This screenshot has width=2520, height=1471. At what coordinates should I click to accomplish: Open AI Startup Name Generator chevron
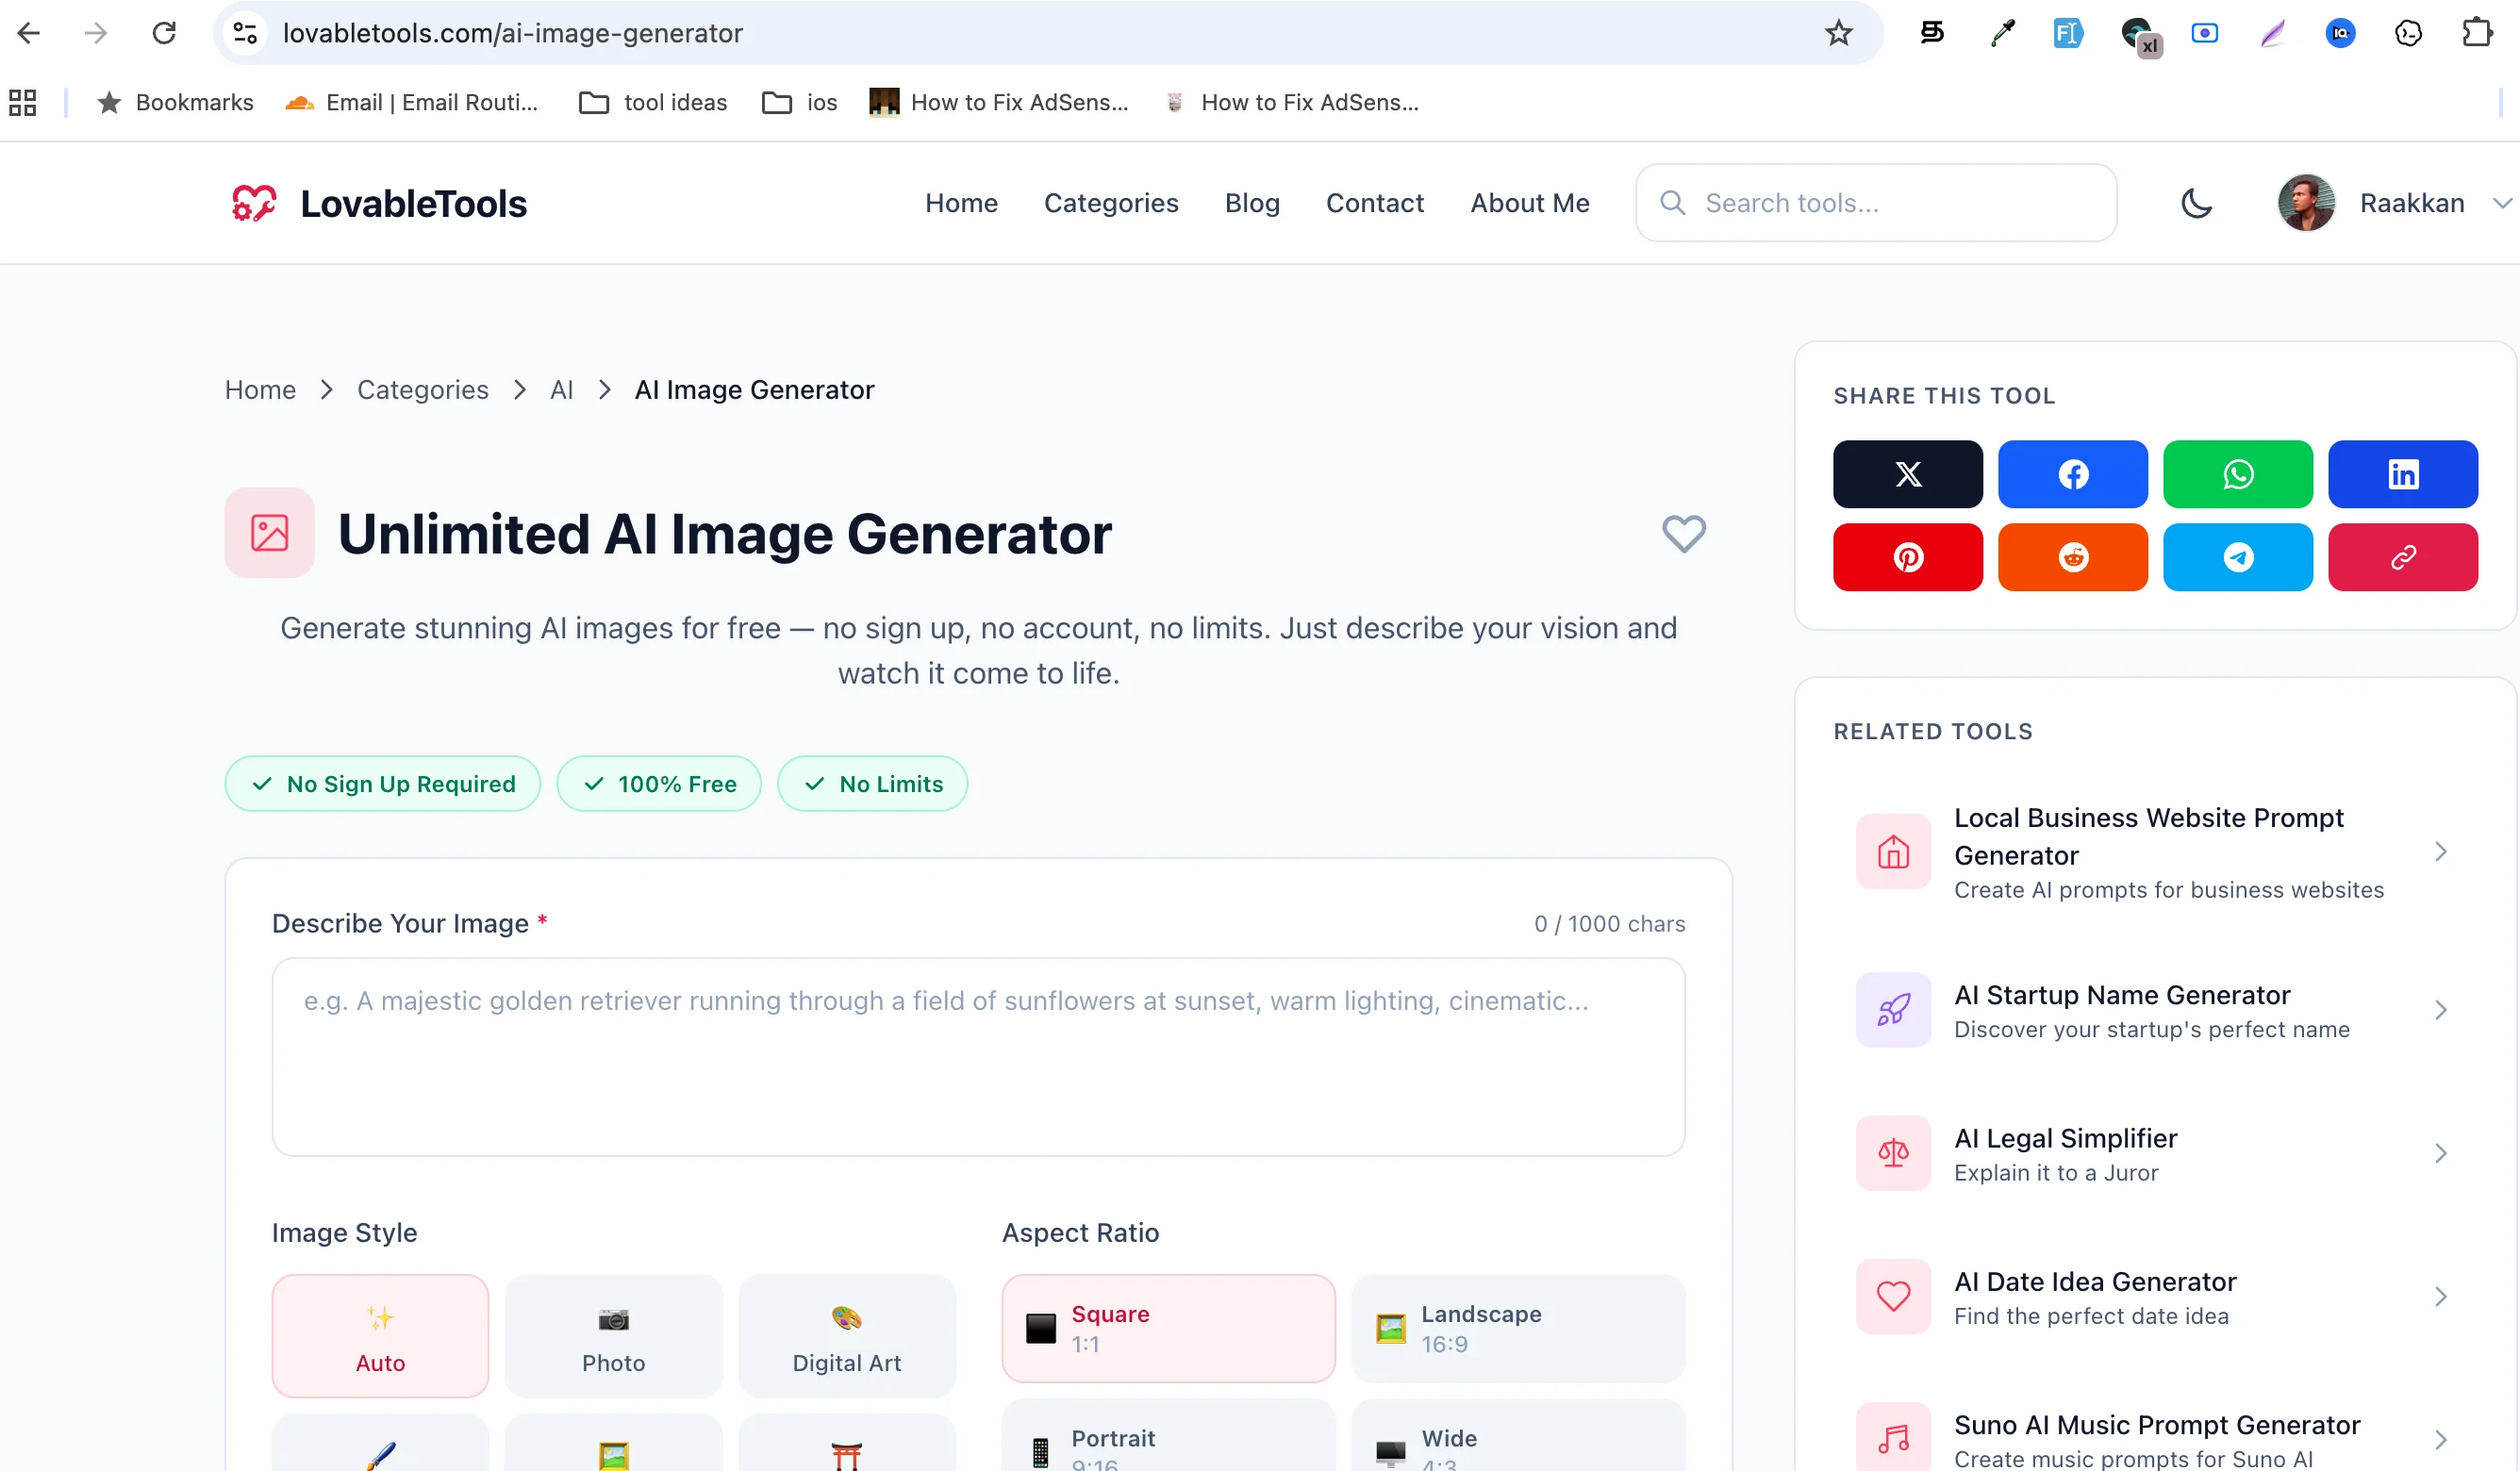tap(2440, 1010)
